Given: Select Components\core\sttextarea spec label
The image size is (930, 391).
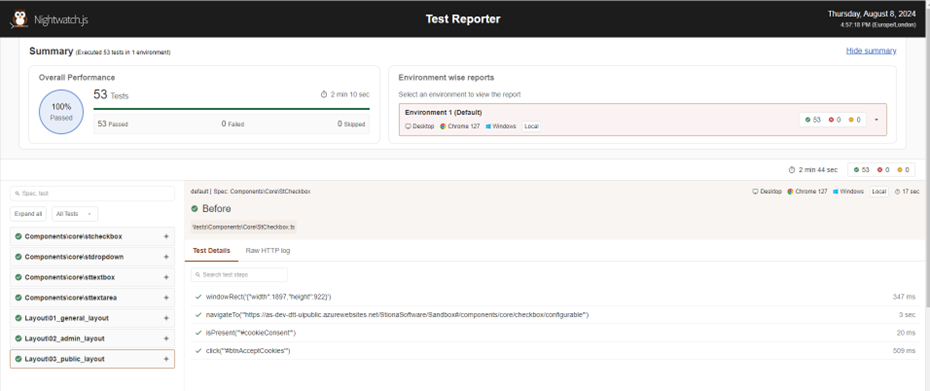Looking at the screenshot, I should pyautogui.click(x=71, y=298).
